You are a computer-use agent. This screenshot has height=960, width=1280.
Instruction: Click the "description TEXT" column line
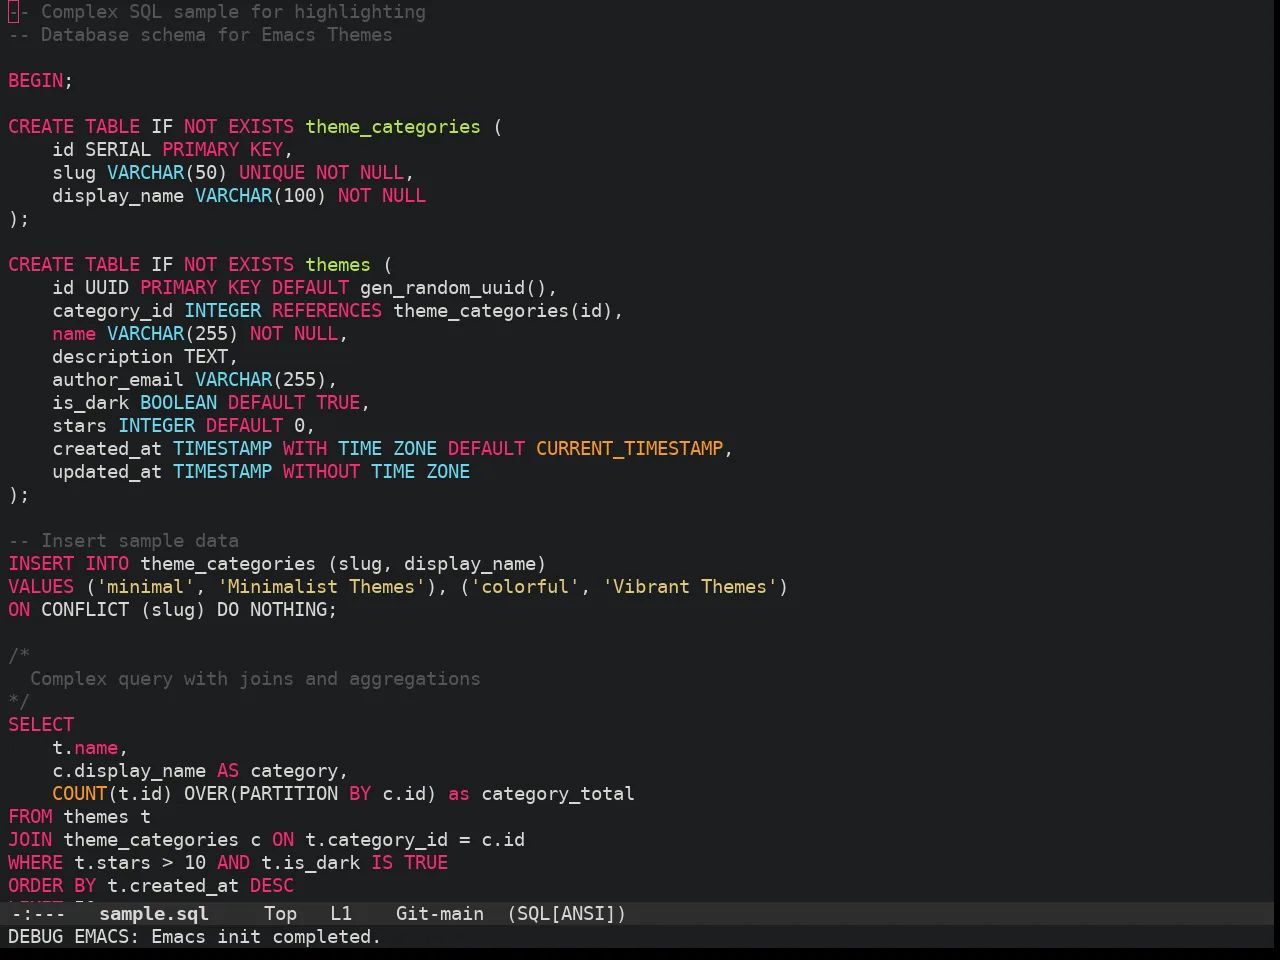click(145, 357)
